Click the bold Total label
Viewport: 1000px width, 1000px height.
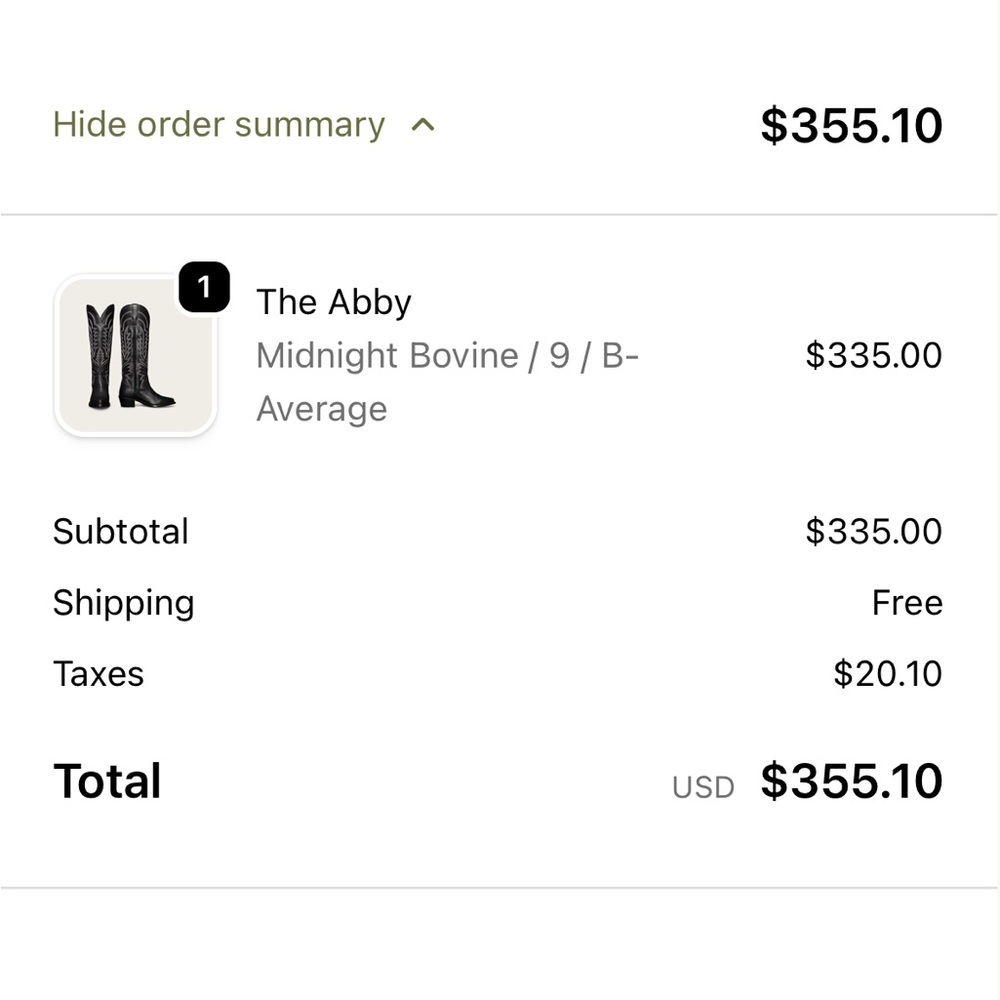[x=107, y=781]
